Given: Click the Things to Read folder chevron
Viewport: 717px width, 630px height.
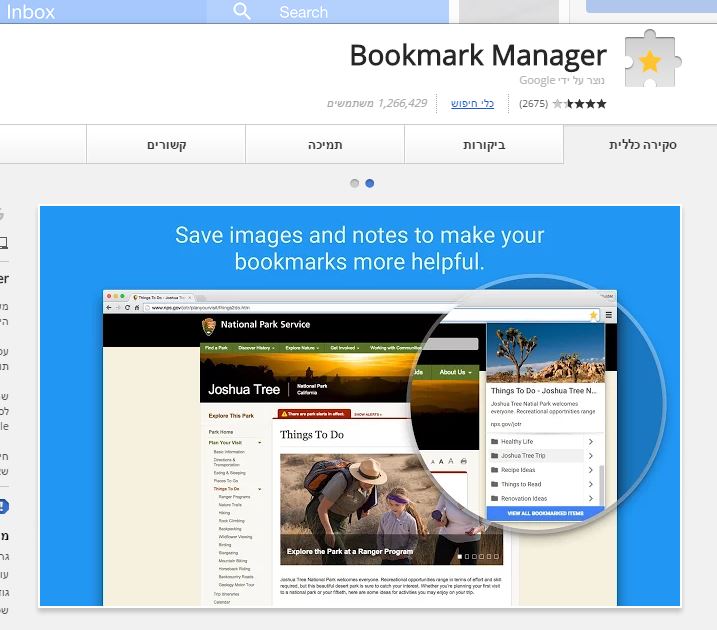Looking at the screenshot, I should pyautogui.click(x=590, y=484).
